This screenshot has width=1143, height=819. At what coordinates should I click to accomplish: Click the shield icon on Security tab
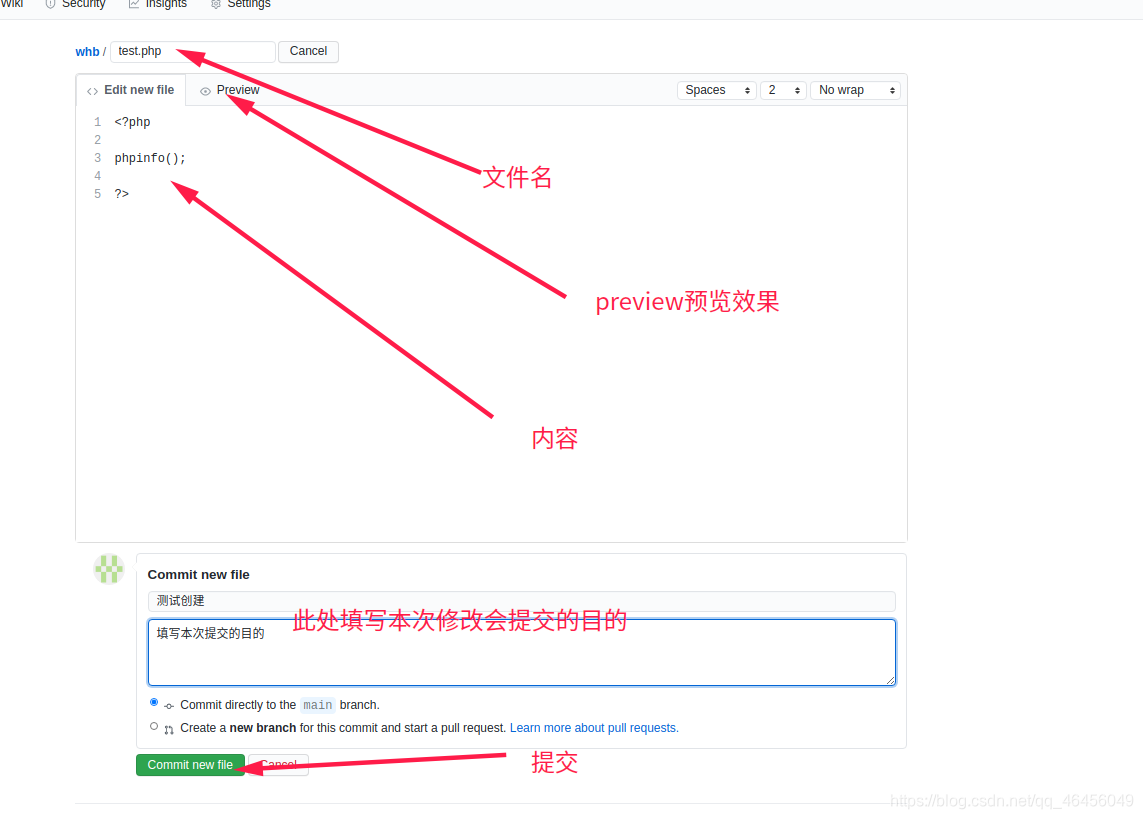click(x=50, y=4)
